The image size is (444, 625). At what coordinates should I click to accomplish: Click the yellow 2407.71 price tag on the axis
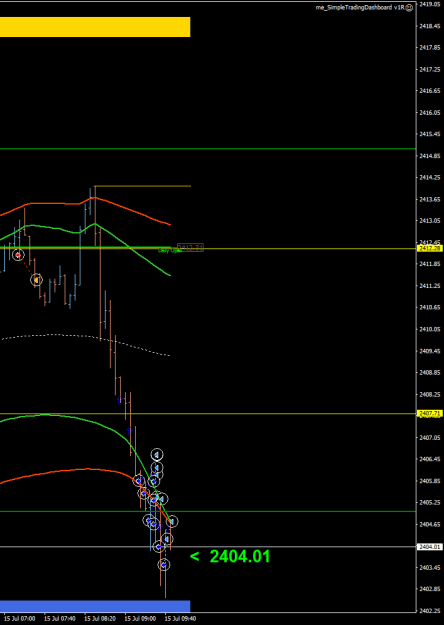point(430,414)
